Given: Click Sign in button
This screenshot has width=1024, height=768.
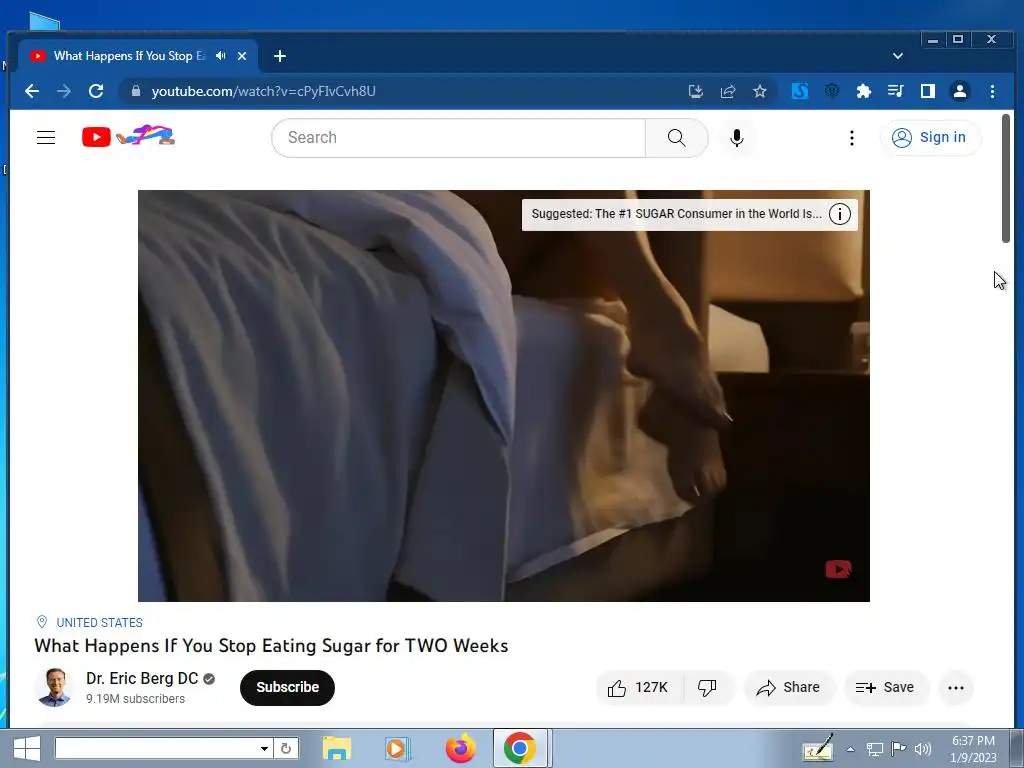Looking at the screenshot, I should [930, 138].
